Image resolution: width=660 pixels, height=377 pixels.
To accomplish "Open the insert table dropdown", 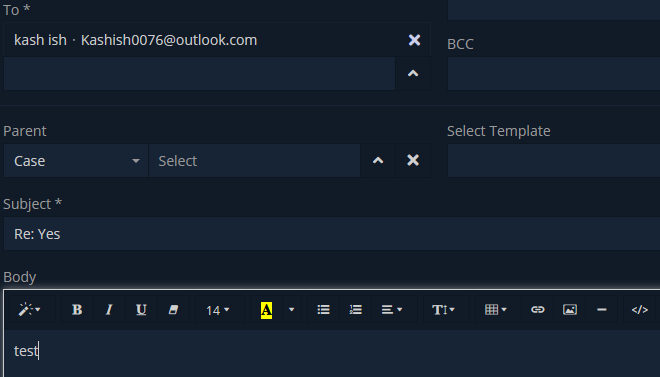I will tap(496, 310).
